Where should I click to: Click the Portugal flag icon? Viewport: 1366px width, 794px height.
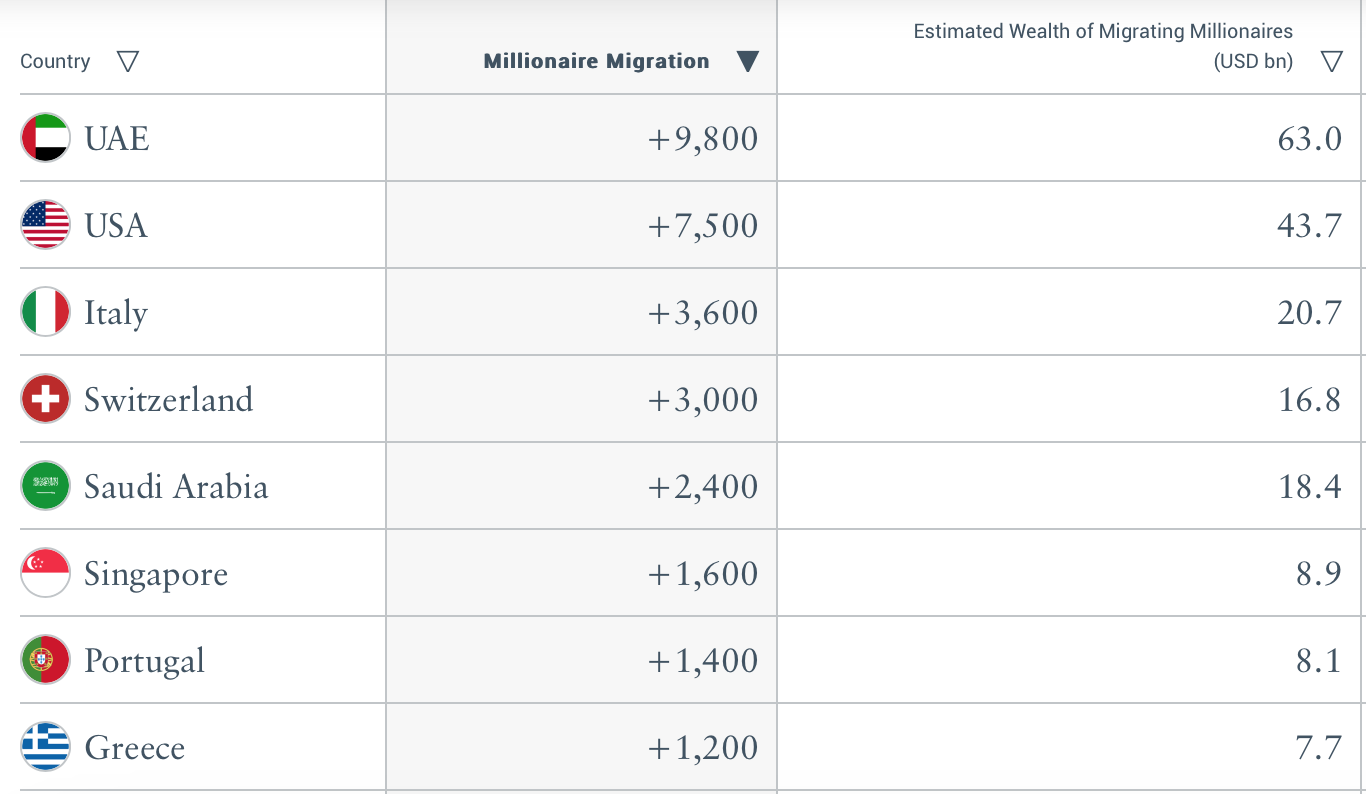45,660
